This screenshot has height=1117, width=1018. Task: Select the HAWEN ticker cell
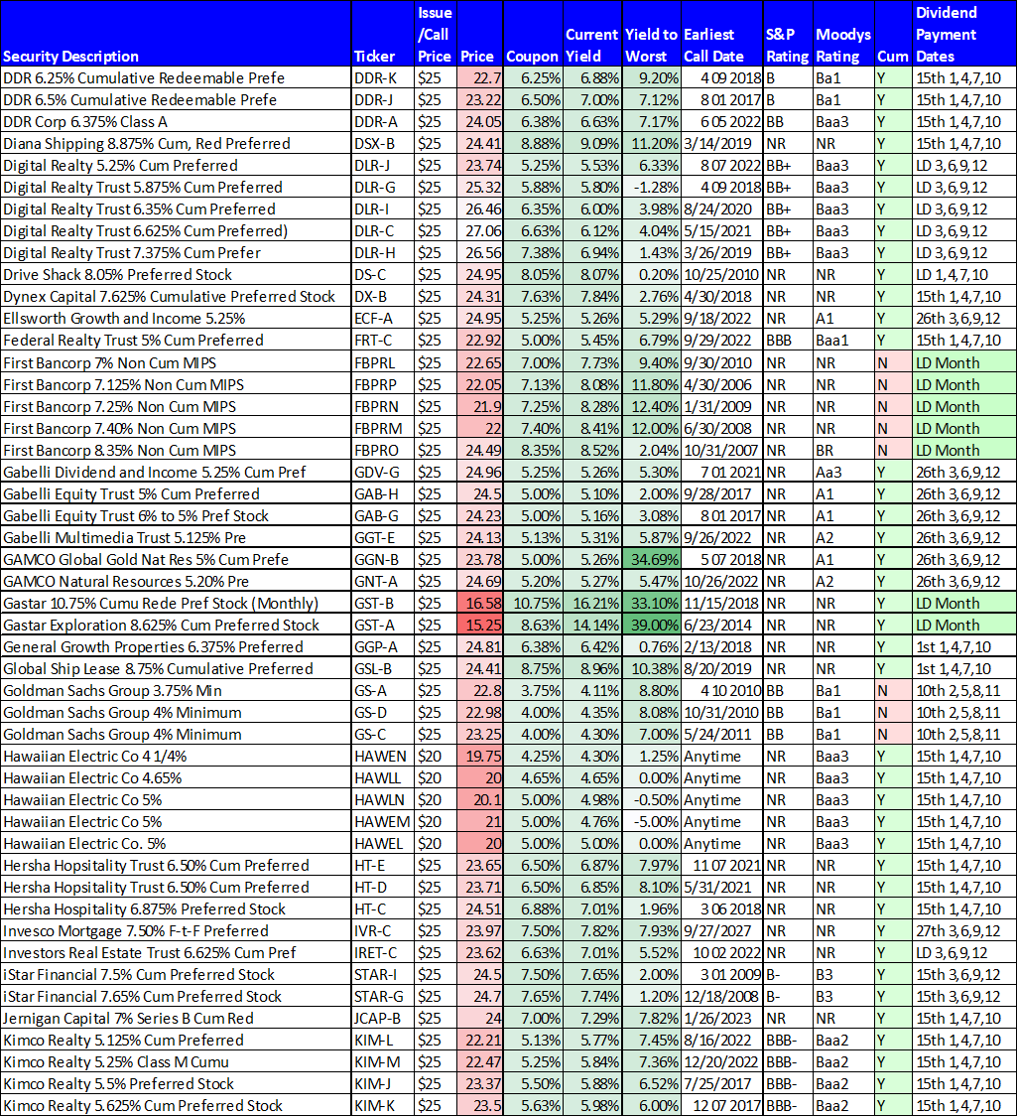tap(383, 756)
